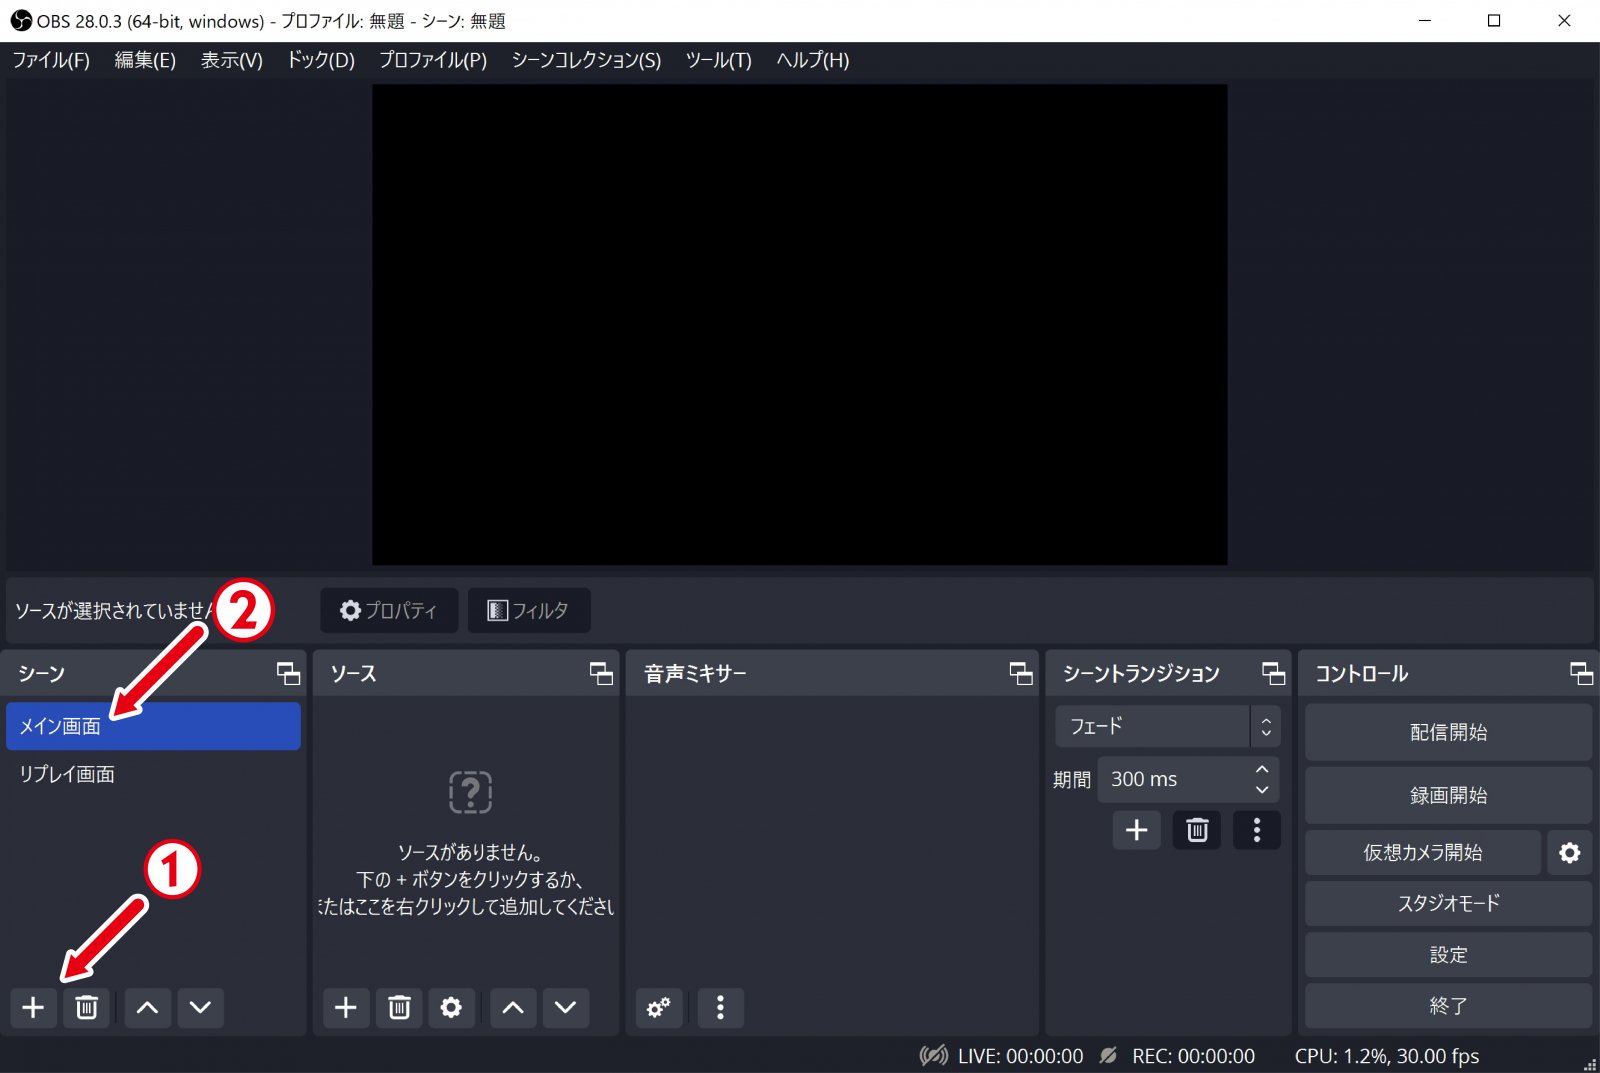Click the question mark placeholder in Sources
This screenshot has height=1073, width=1600.
click(470, 792)
